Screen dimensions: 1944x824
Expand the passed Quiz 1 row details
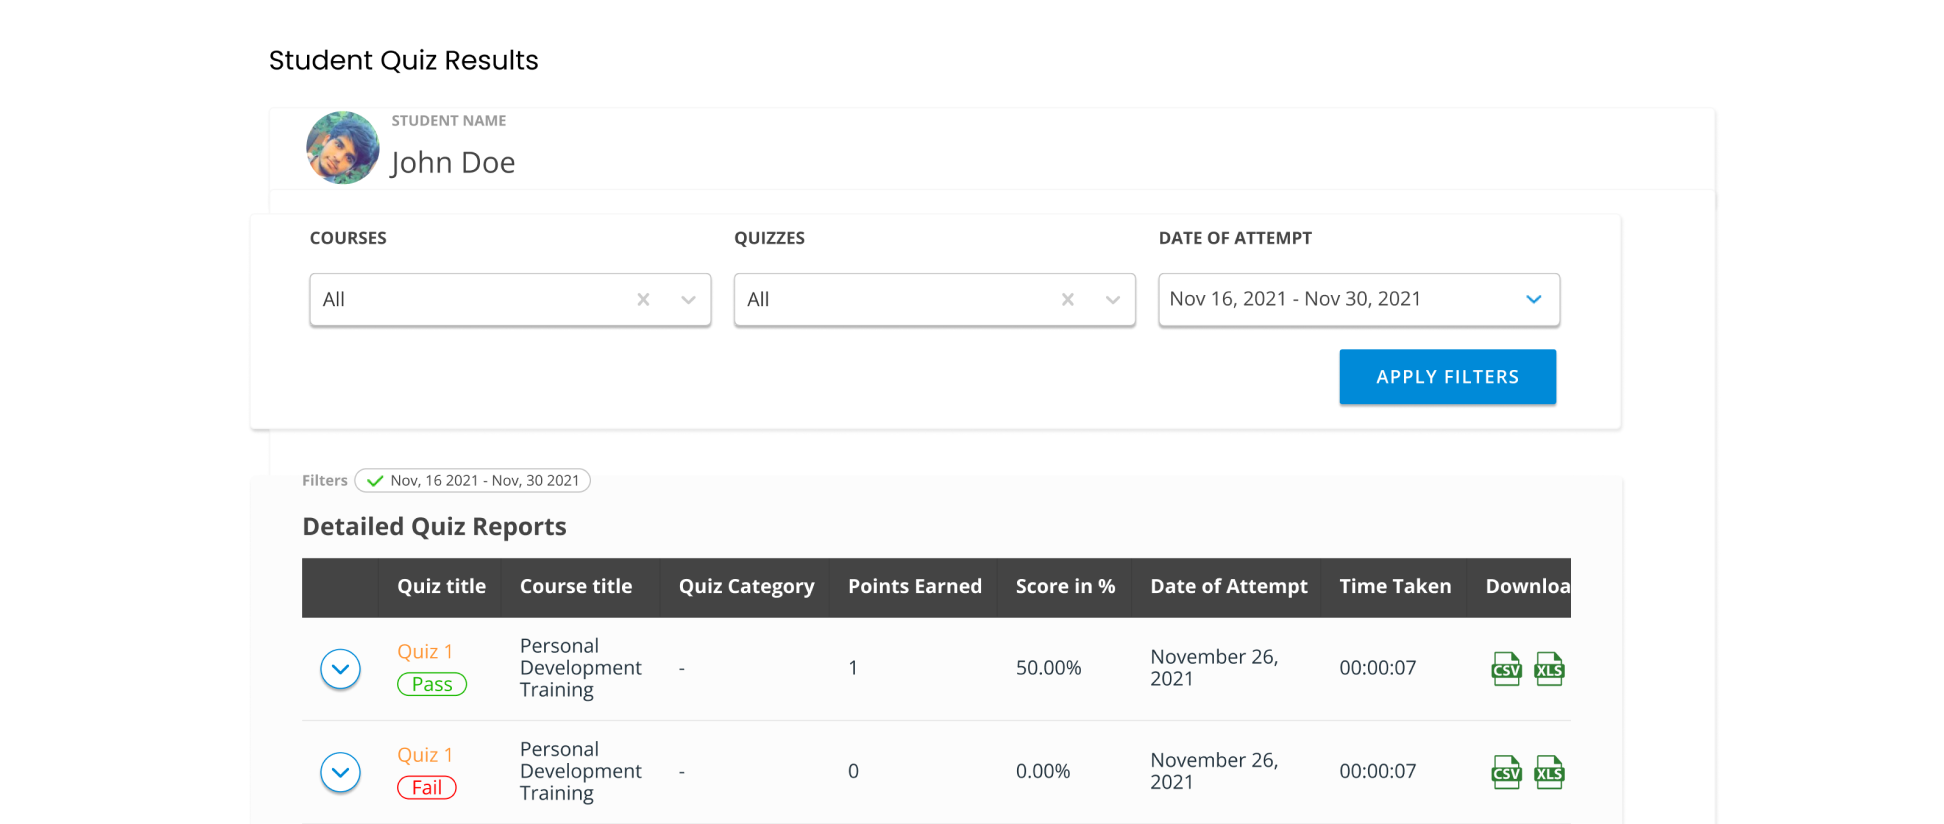340,669
